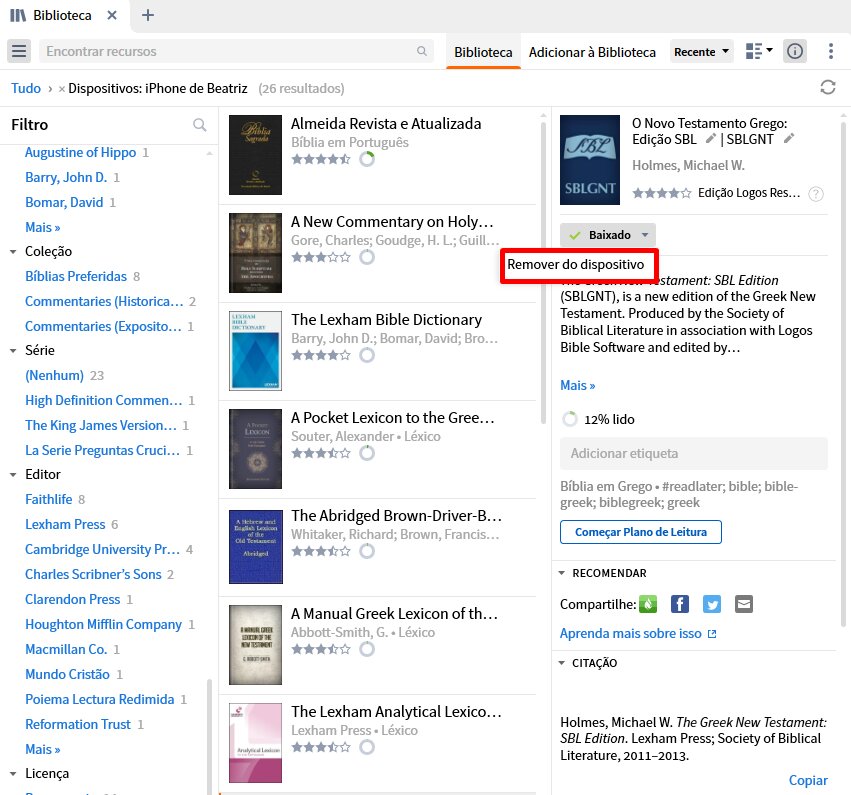Share by email envelope icon

click(744, 604)
